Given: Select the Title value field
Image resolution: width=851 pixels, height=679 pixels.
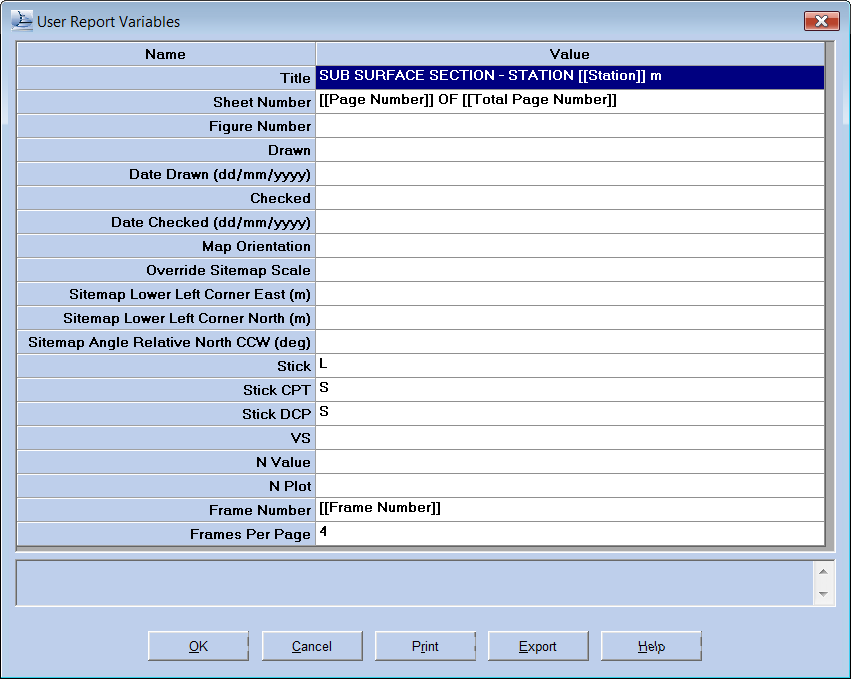Looking at the screenshot, I should pos(570,77).
